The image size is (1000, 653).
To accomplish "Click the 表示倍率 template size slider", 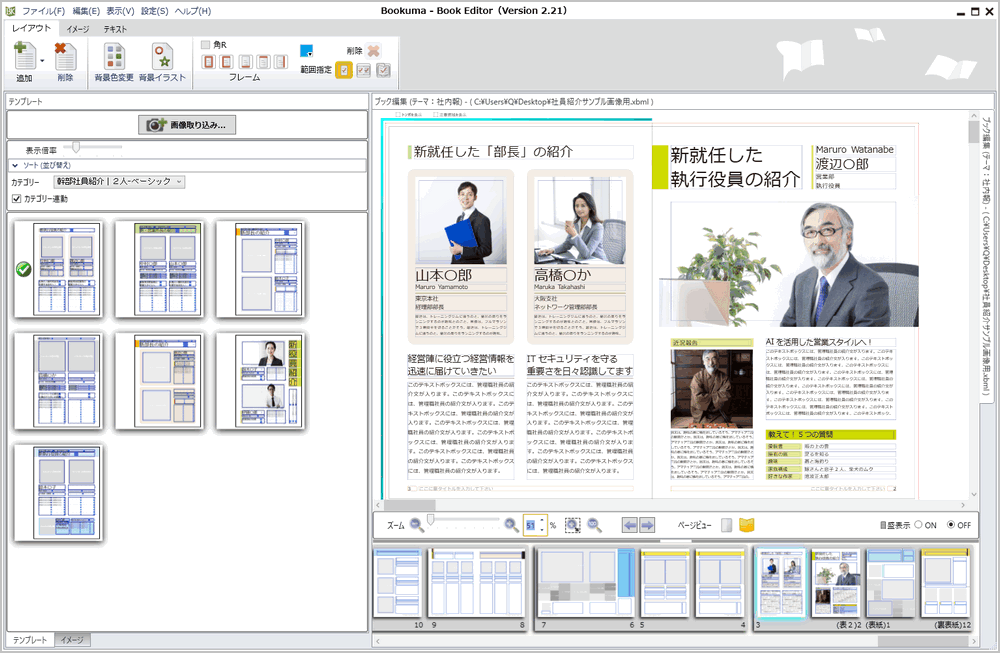I will coord(77,148).
